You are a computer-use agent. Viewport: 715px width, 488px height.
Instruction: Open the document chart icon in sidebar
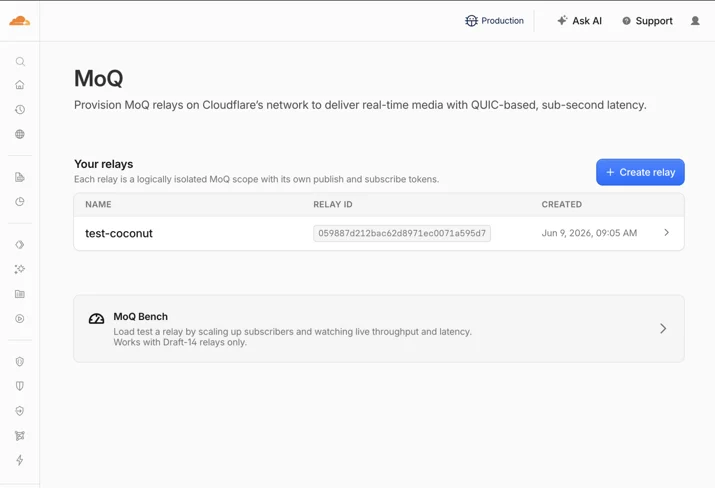[20, 177]
